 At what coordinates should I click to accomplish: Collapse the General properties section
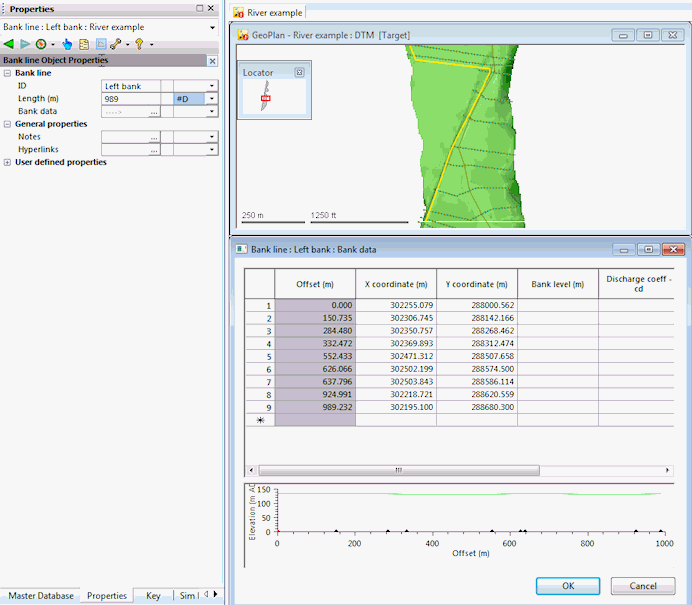[7, 124]
